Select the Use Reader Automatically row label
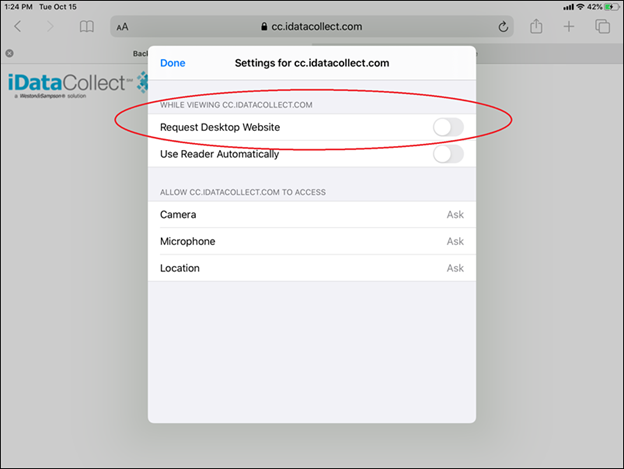Viewport: 624px width, 469px height. point(220,154)
